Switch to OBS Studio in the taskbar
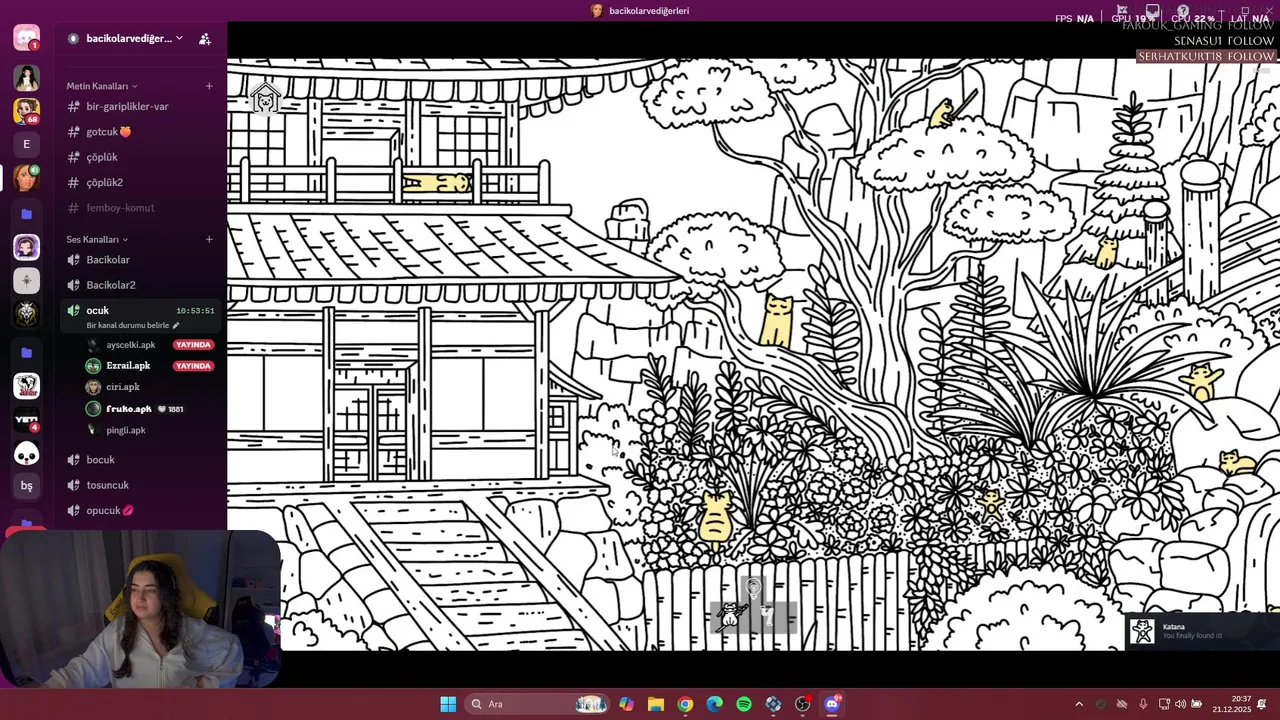Viewport: 1280px width, 720px height. 803,704
